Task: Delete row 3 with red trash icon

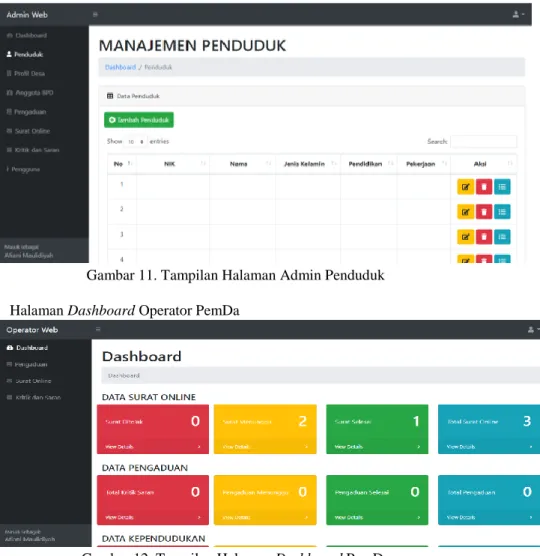Action: point(484,237)
